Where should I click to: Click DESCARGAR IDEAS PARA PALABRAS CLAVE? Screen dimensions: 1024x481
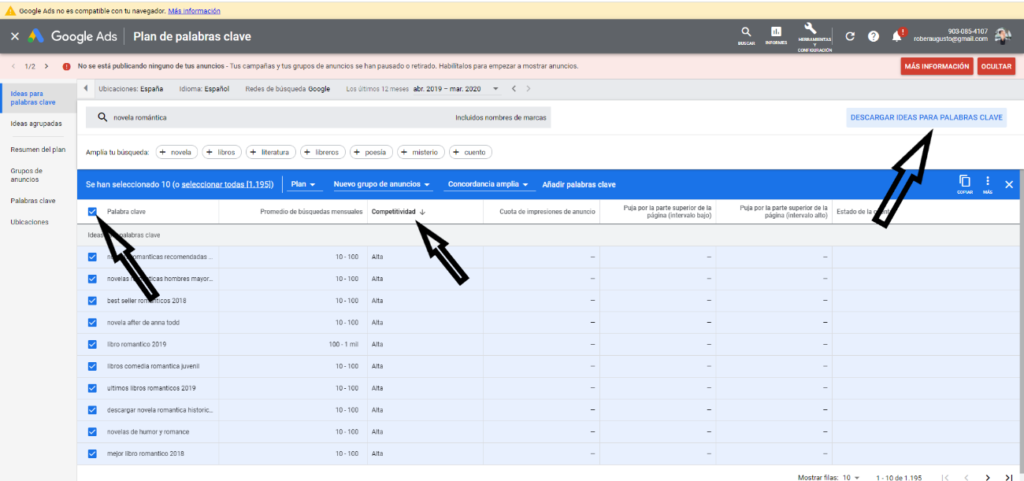click(x=925, y=118)
